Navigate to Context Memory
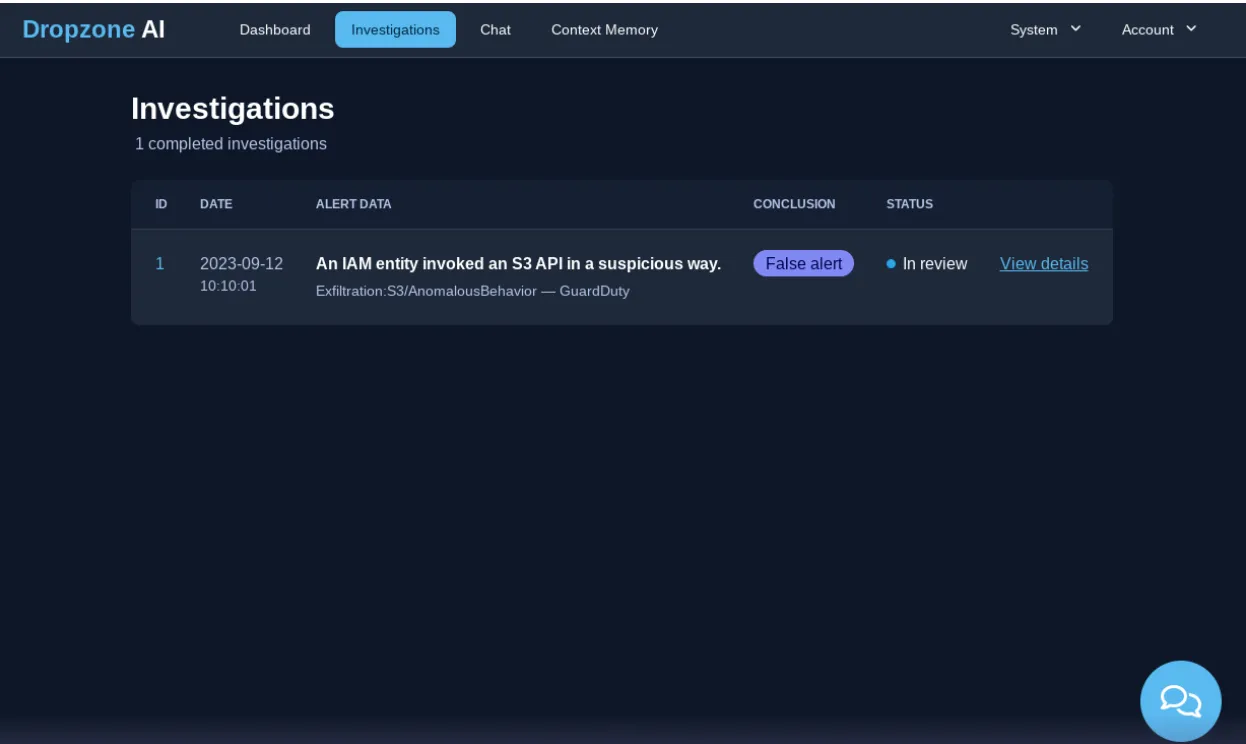Screen dimensions: 1246x744 (x=603, y=29)
